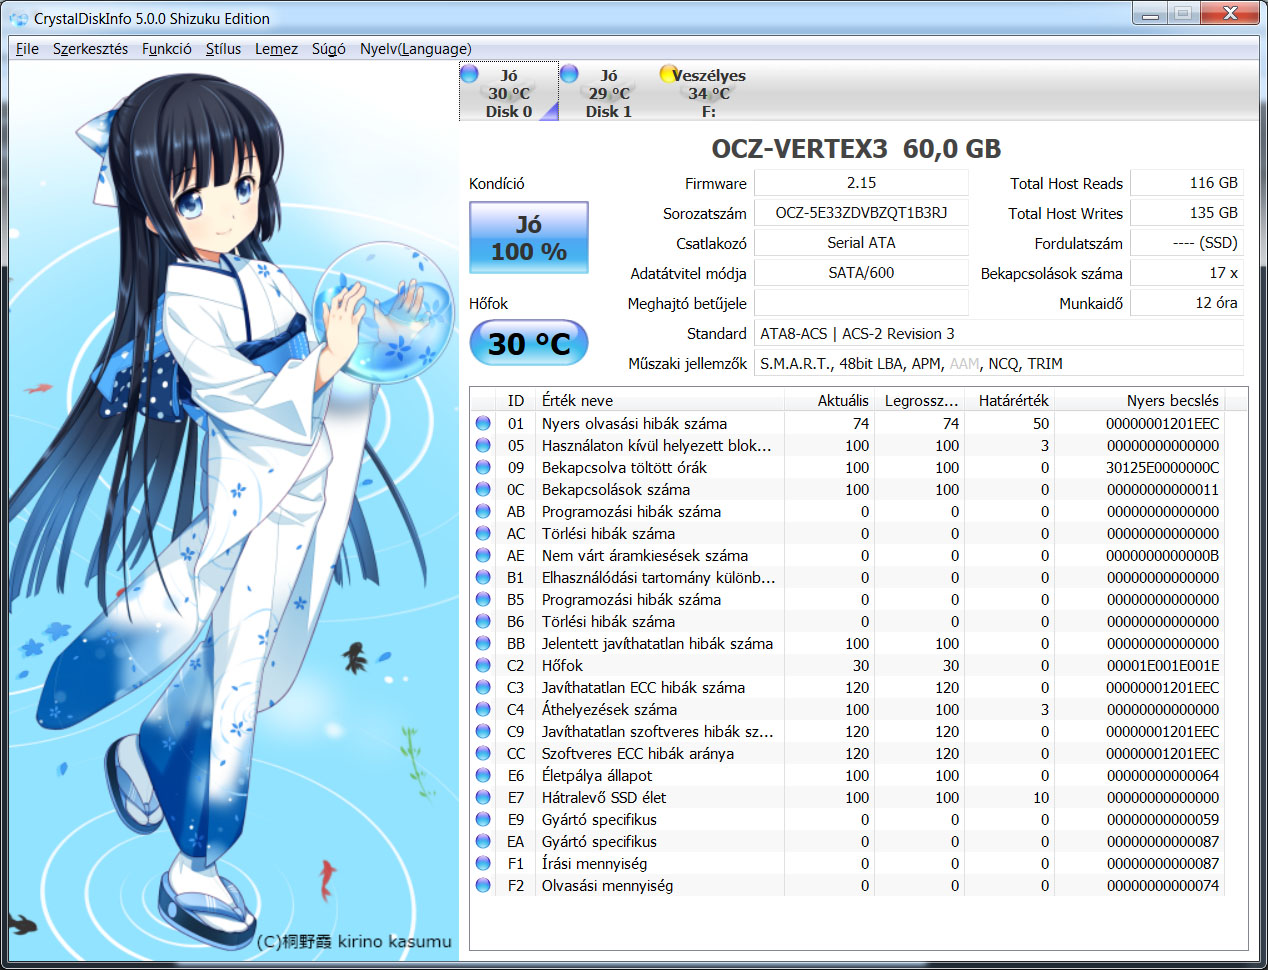
Task: Open the Nyelv(Language) menu
Action: click(x=415, y=48)
